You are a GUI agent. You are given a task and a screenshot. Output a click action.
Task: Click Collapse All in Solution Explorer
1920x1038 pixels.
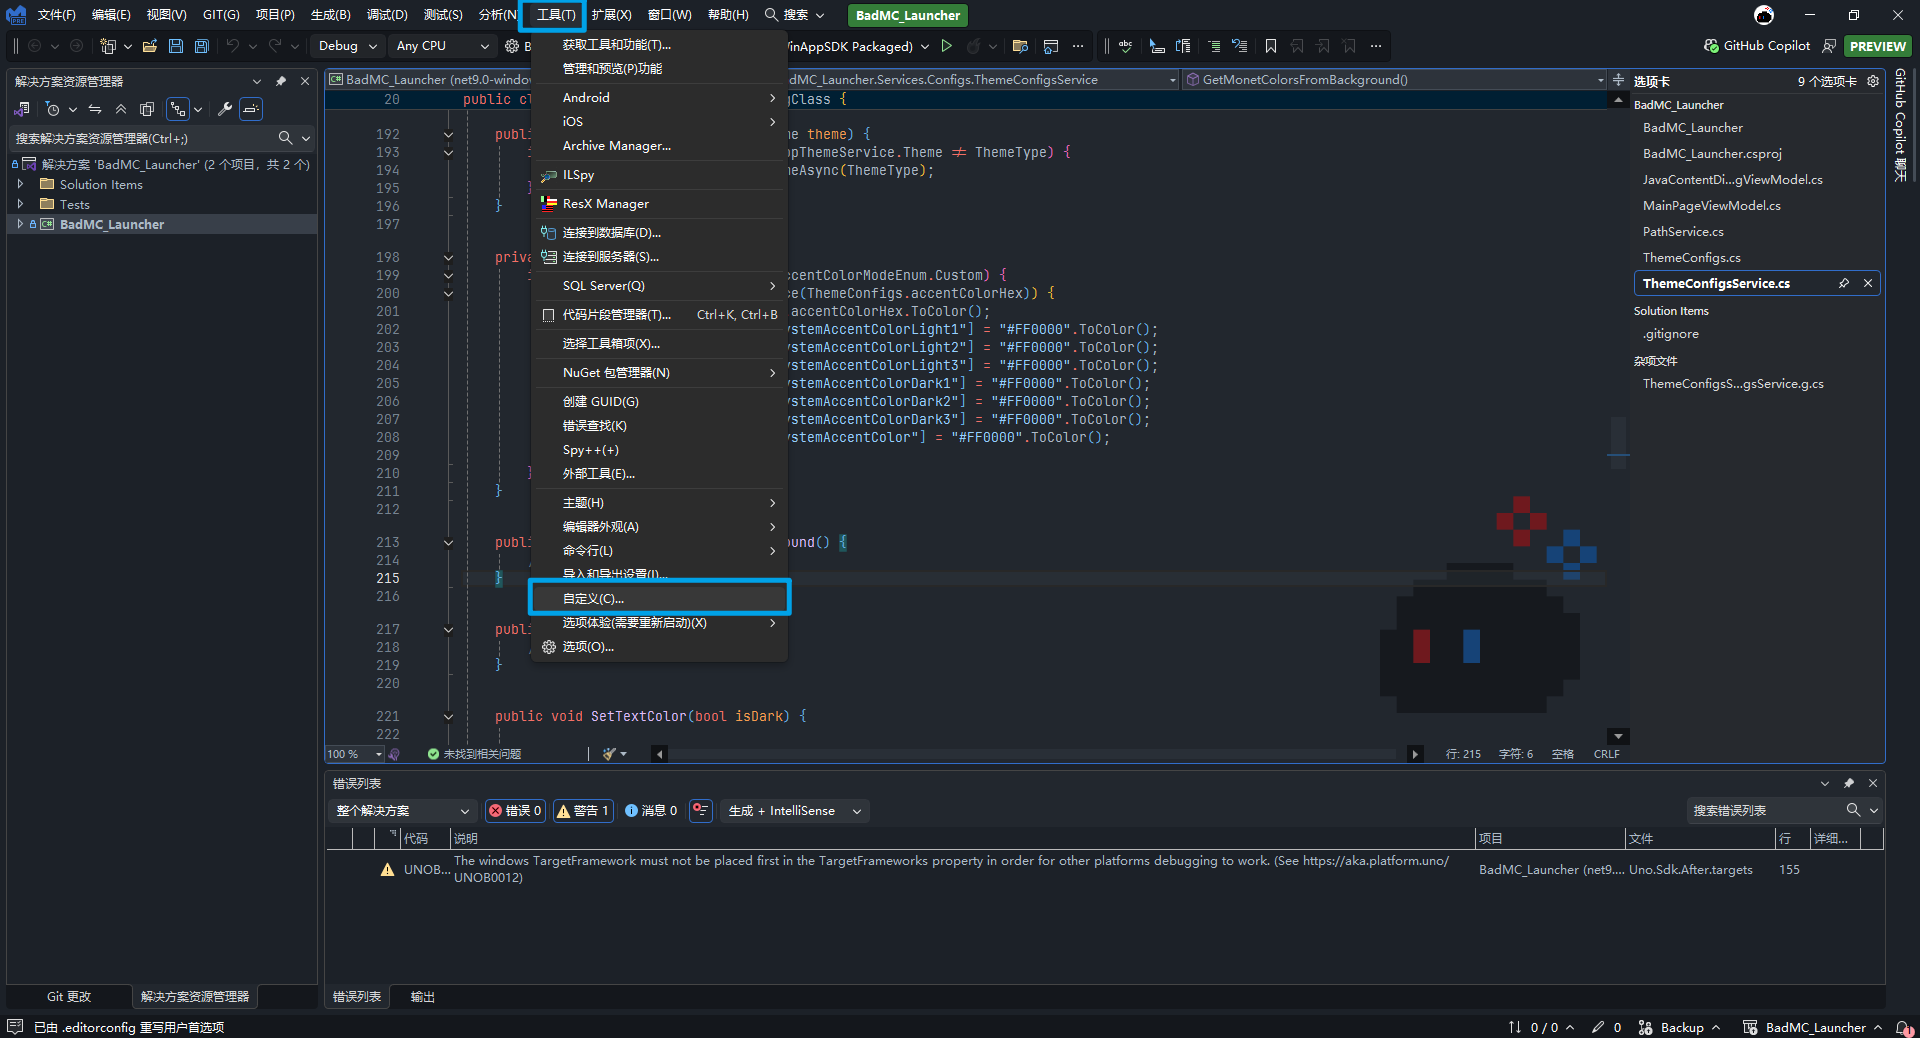(121, 109)
